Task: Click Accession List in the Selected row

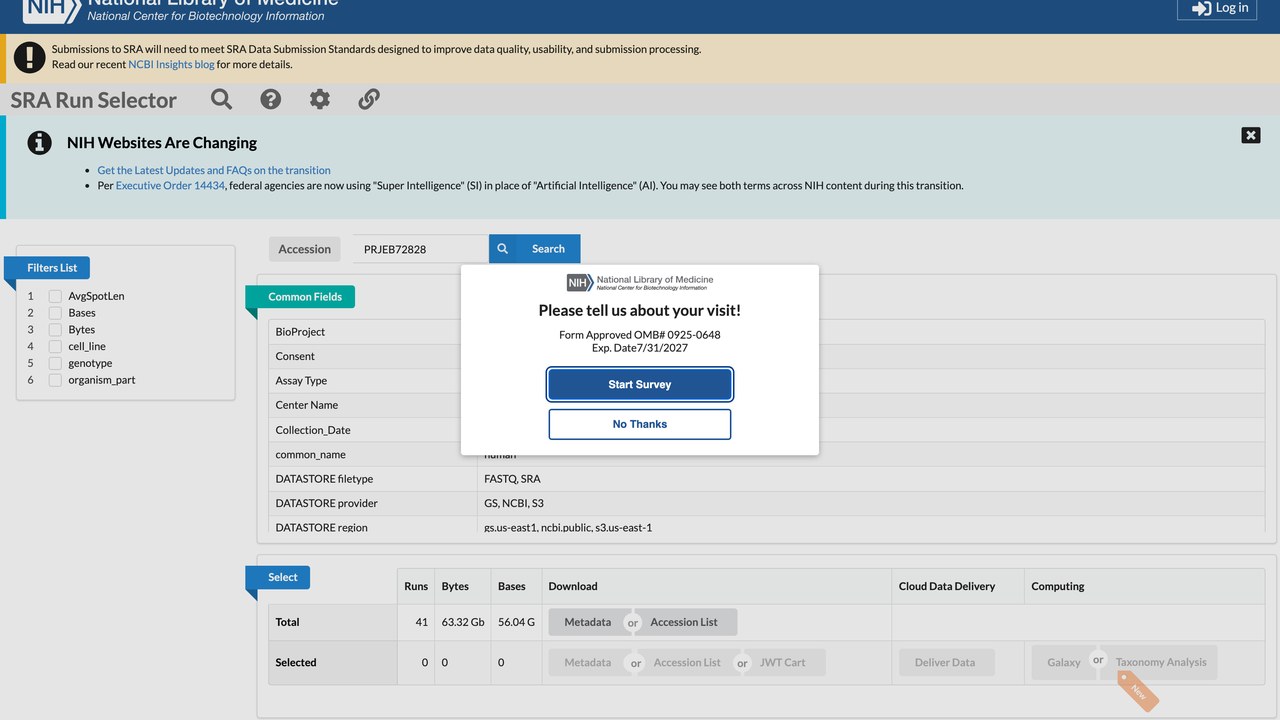Action: (687, 662)
